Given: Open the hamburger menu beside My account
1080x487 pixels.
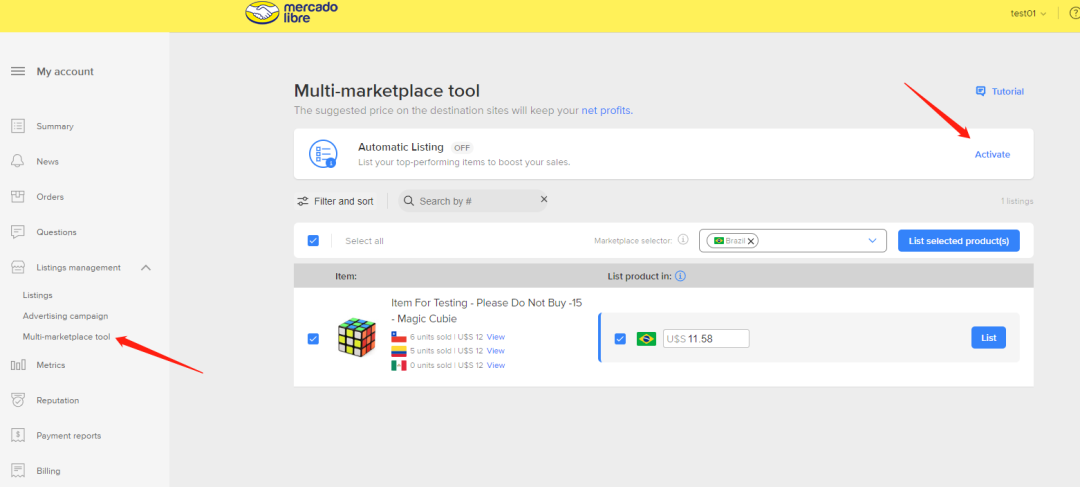Looking at the screenshot, I should (17, 71).
